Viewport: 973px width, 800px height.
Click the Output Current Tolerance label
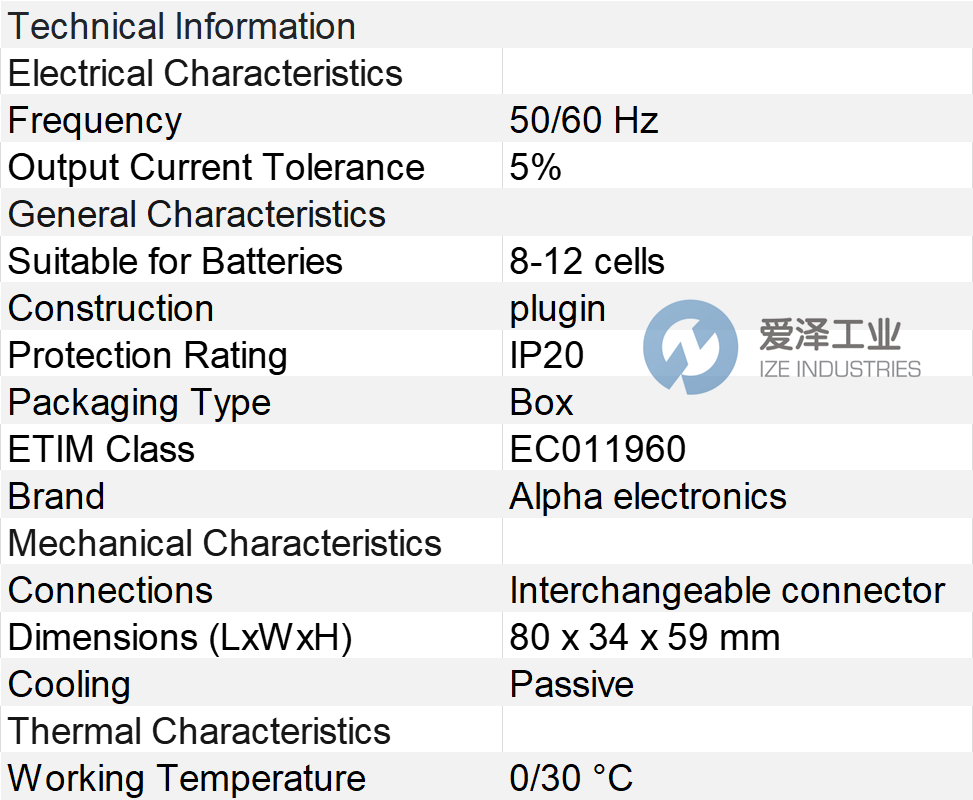click(x=216, y=167)
